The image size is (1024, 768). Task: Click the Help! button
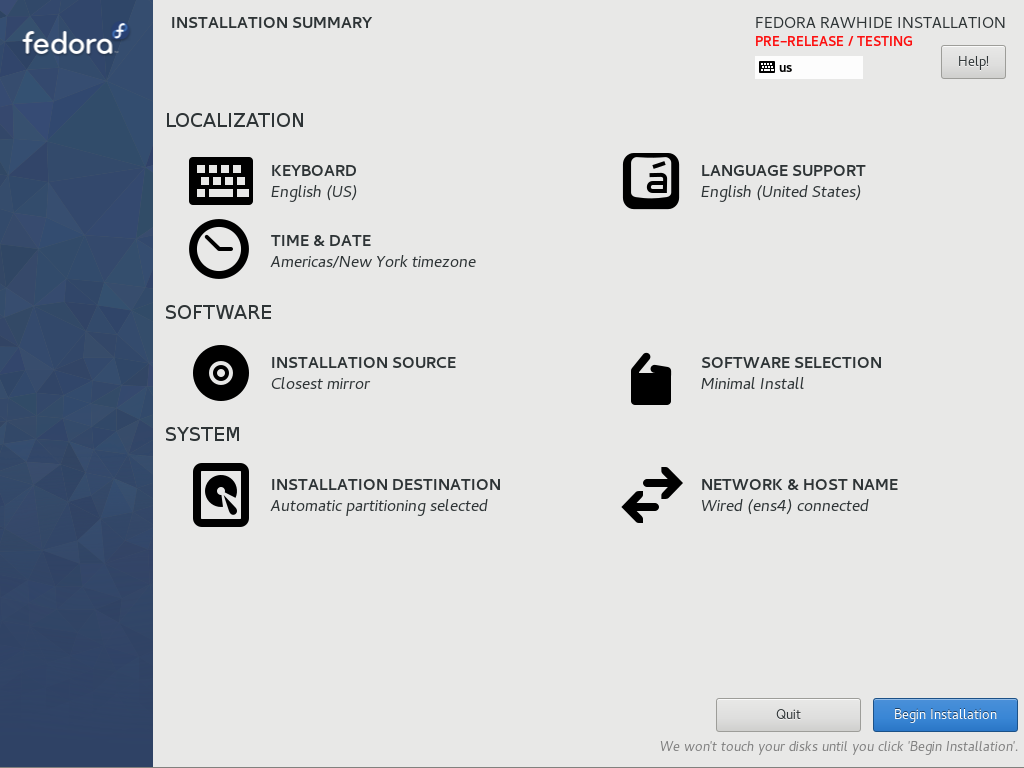(x=973, y=62)
